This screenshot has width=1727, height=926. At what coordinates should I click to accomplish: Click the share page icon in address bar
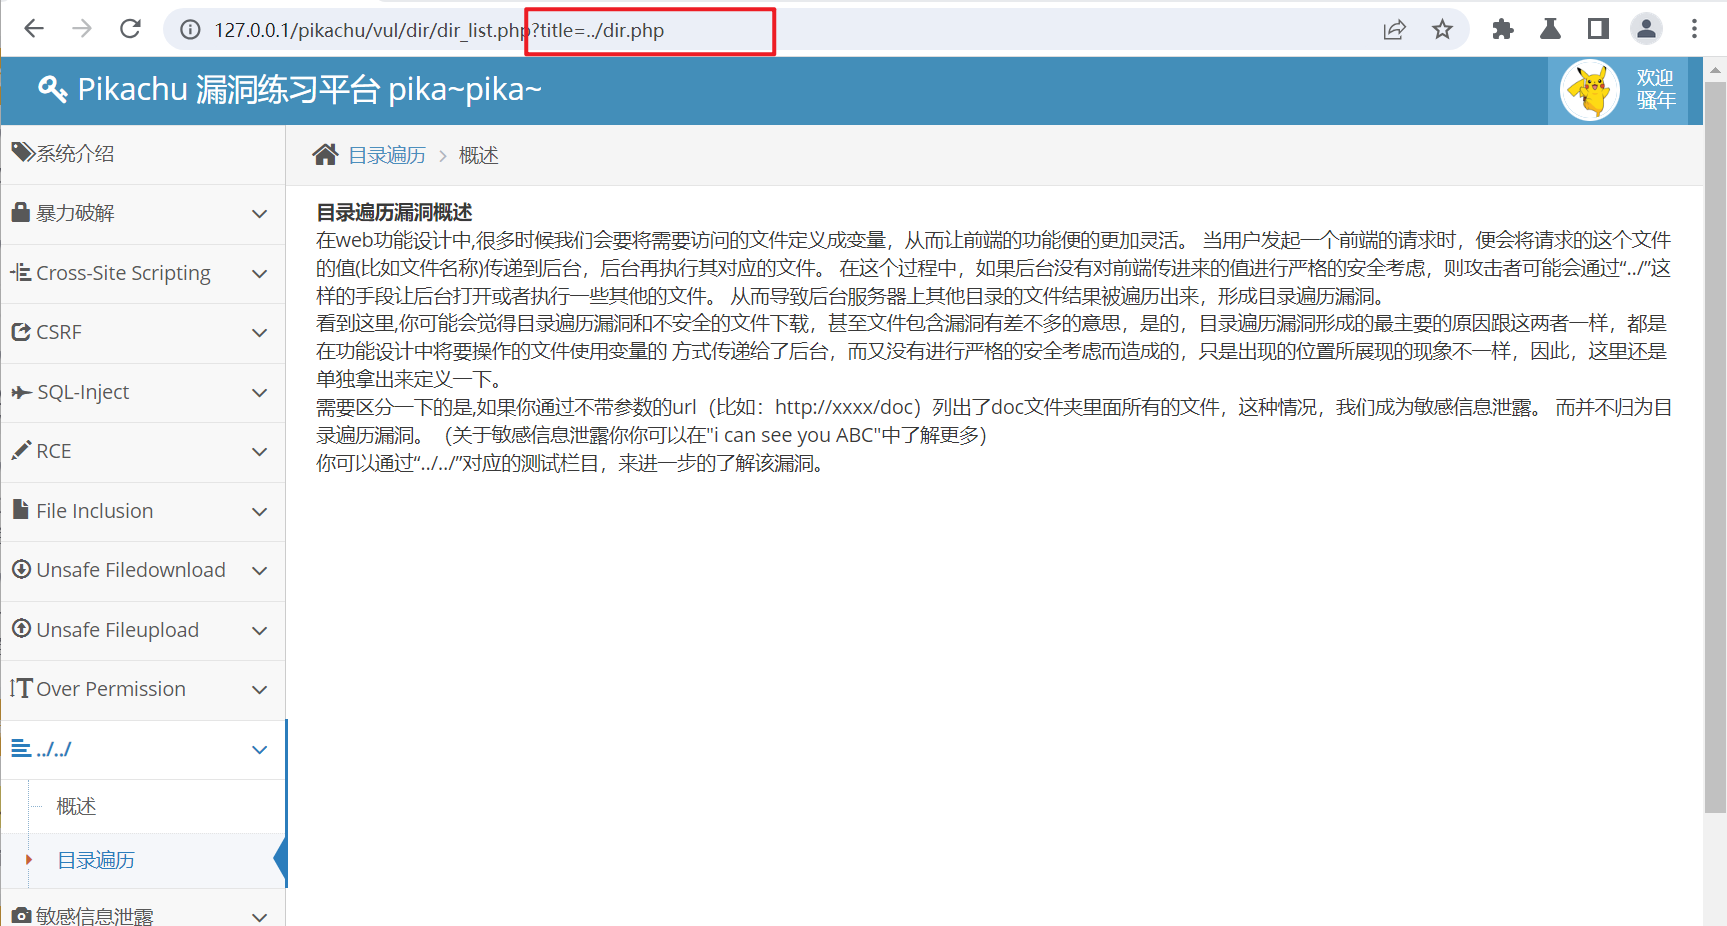pyautogui.click(x=1394, y=29)
